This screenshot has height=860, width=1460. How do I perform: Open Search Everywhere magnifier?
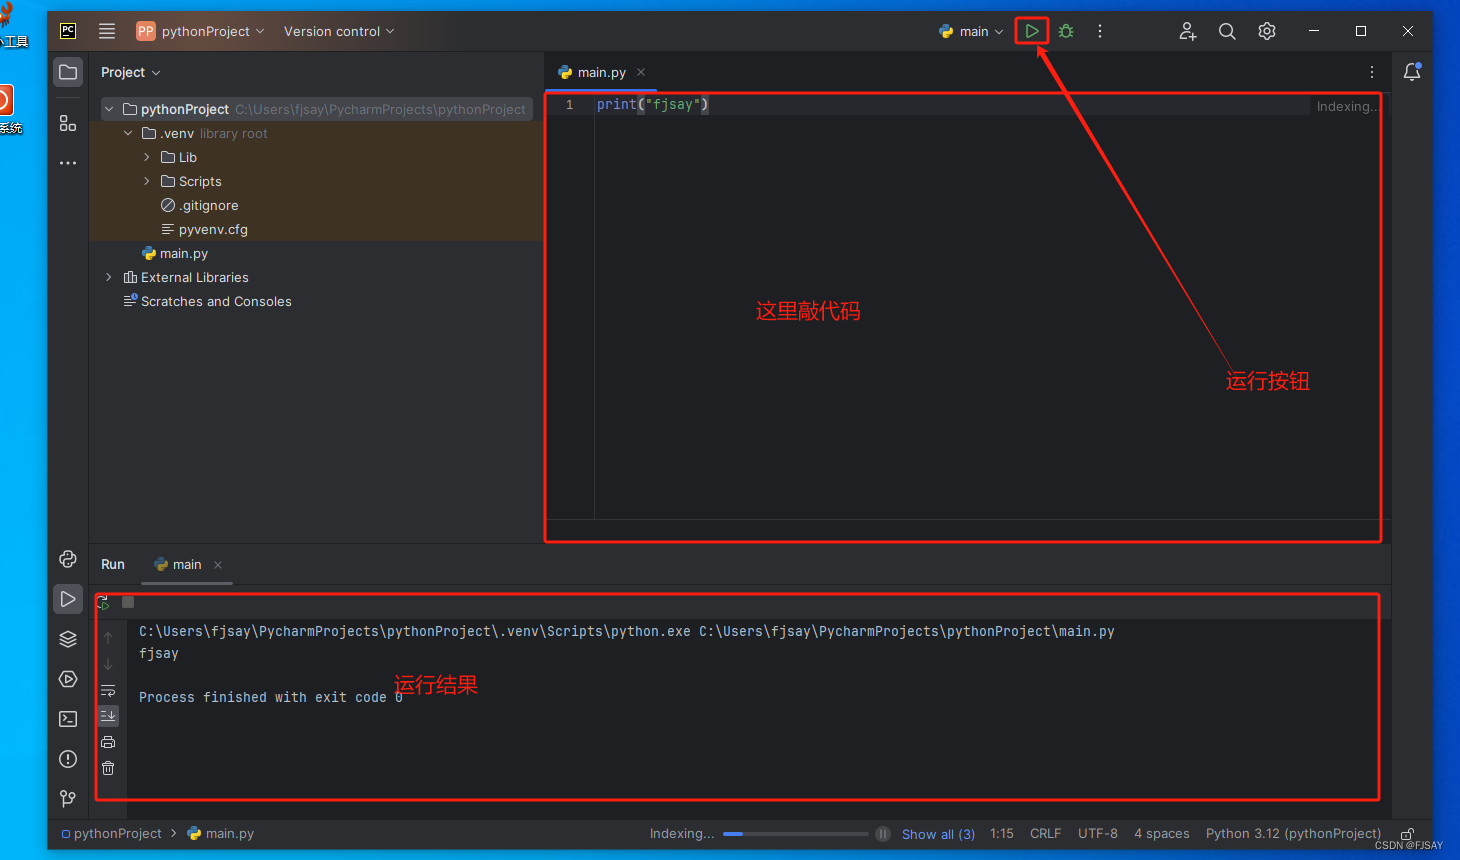(1227, 31)
